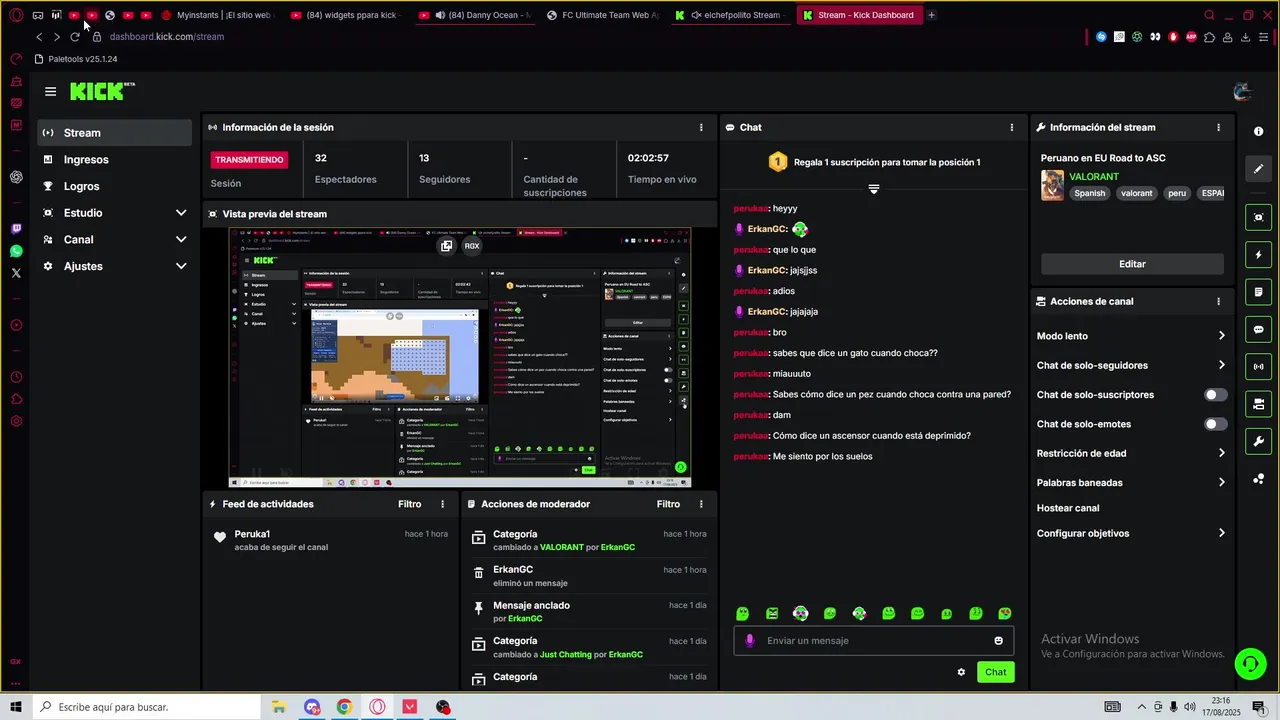Image resolution: width=1280 pixels, height=720 pixels.
Task: Insert the first green emote in quick row
Action: [x=742, y=613]
